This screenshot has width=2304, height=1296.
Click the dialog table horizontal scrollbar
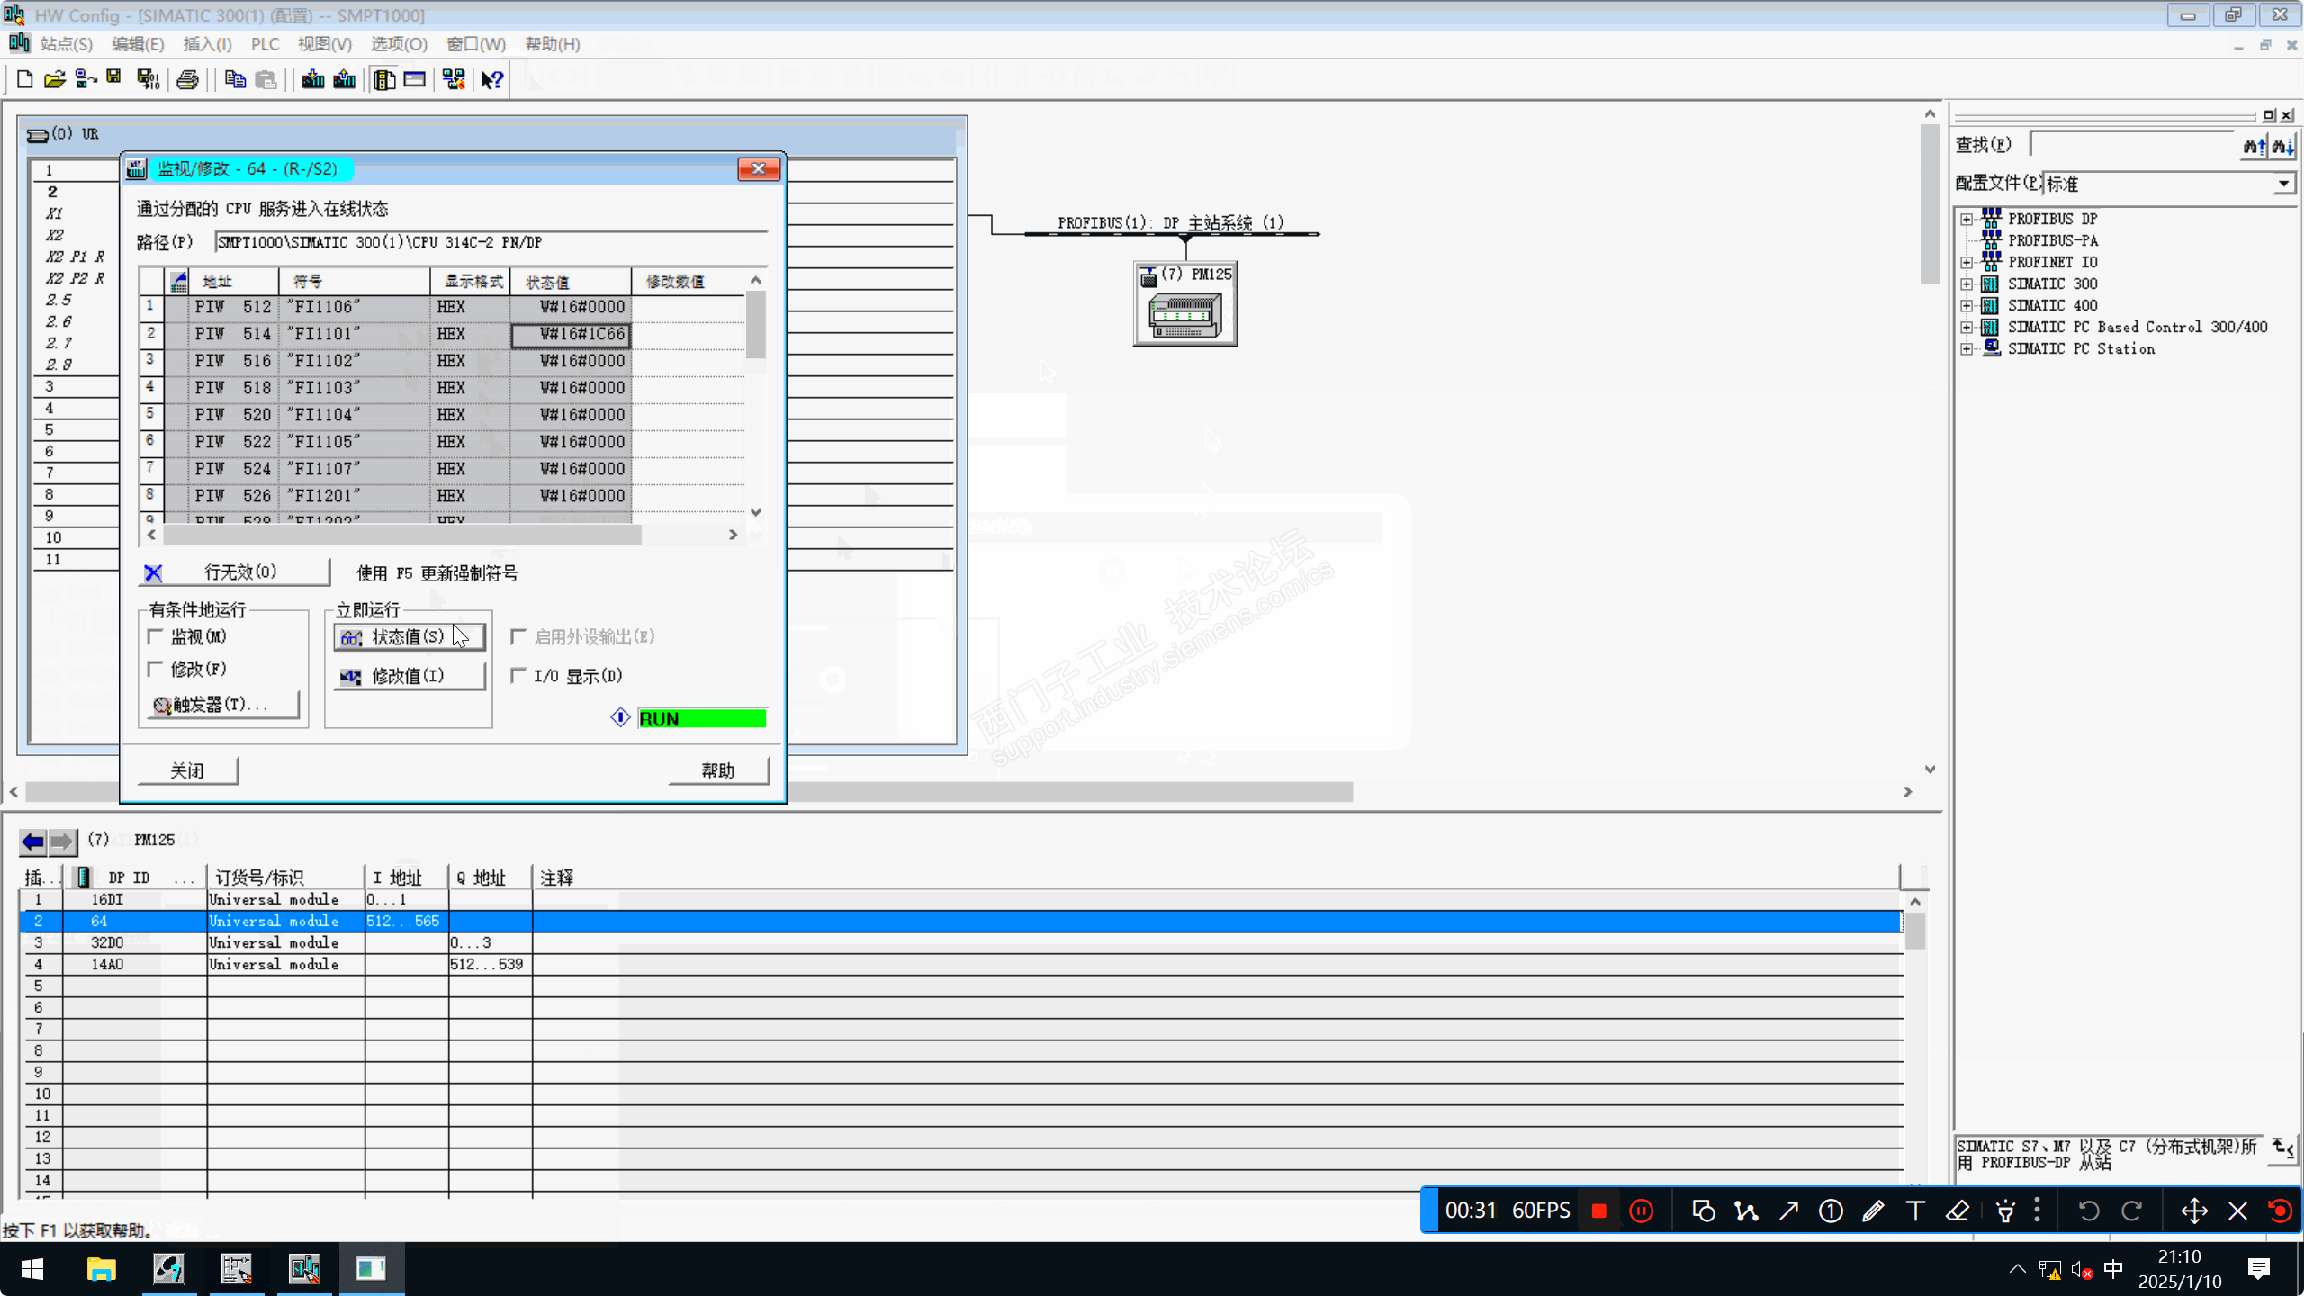[x=402, y=535]
